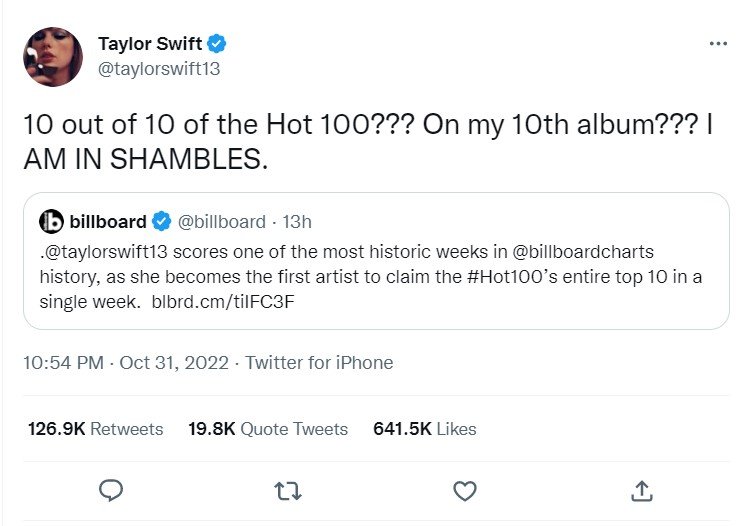The height and width of the screenshot is (526, 750).
Task: View the 19.8K Quote Tweets
Action: tap(268, 428)
